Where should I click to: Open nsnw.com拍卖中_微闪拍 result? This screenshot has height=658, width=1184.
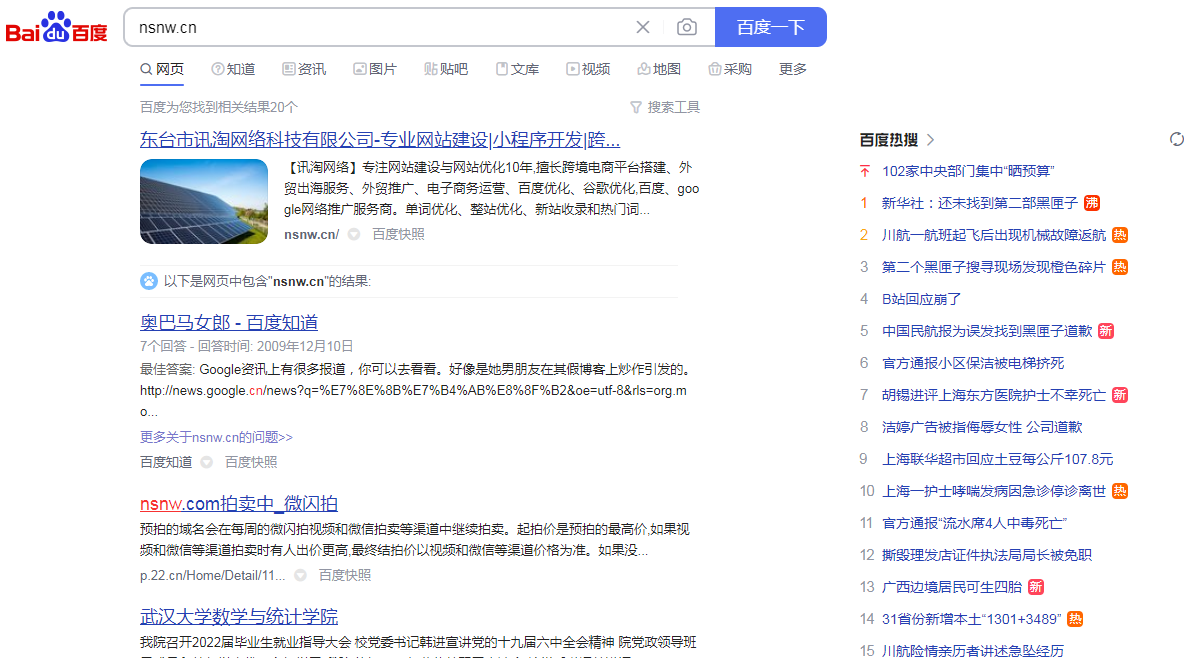click(x=239, y=504)
